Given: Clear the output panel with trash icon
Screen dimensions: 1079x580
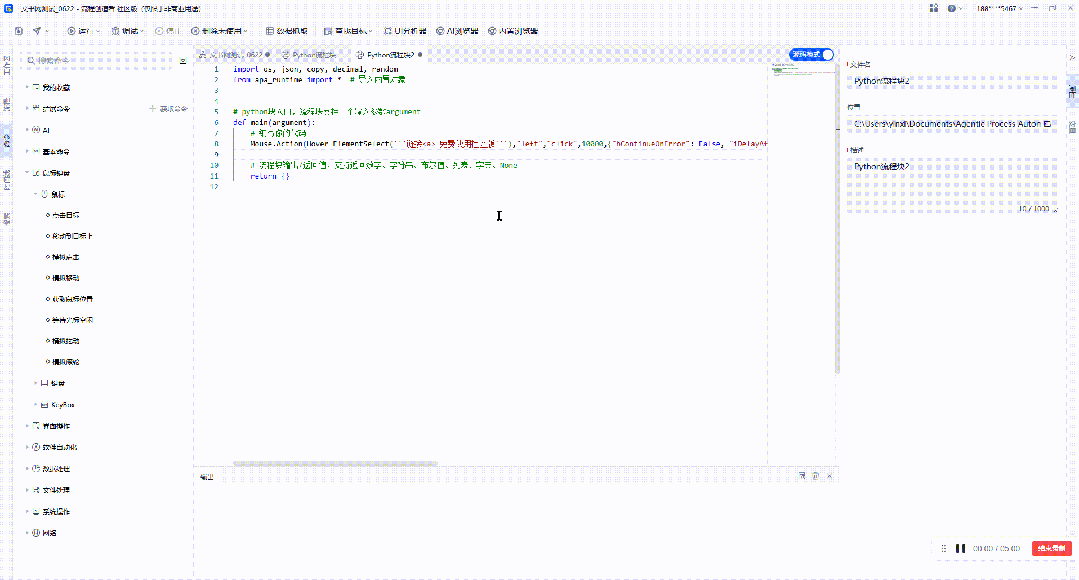Looking at the screenshot, I should pyautogui.click(x=815, y=476).
